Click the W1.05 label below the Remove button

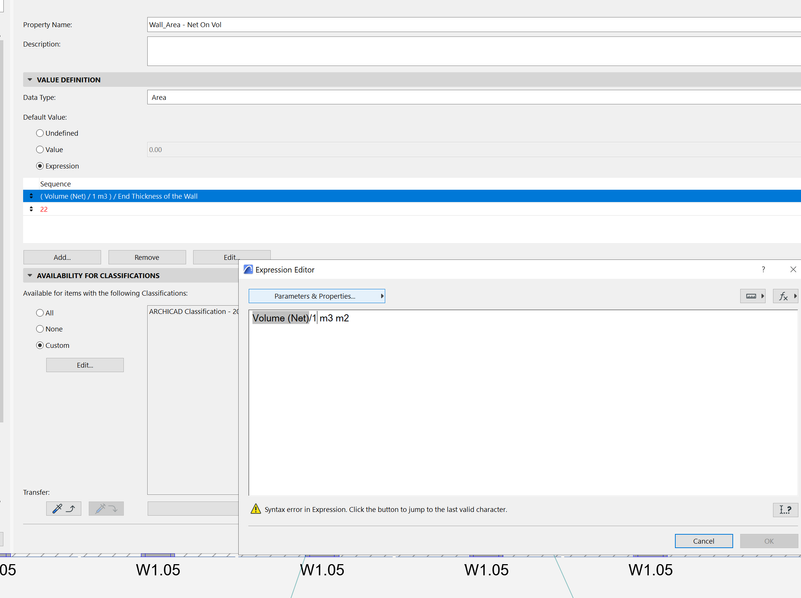pyautogui.click(x=158, y=570)
